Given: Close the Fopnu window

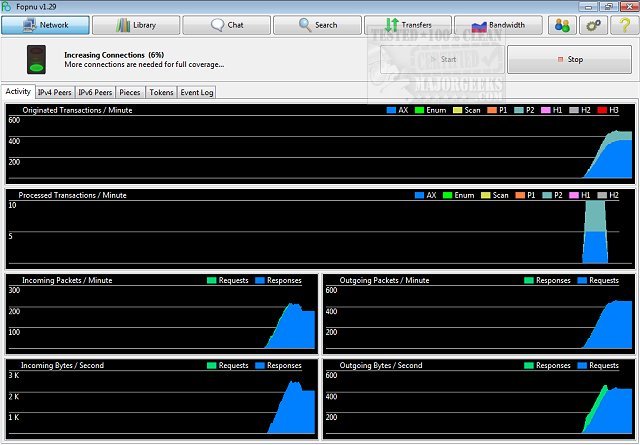Looking at the screenshot, I should tap(629, 7).
